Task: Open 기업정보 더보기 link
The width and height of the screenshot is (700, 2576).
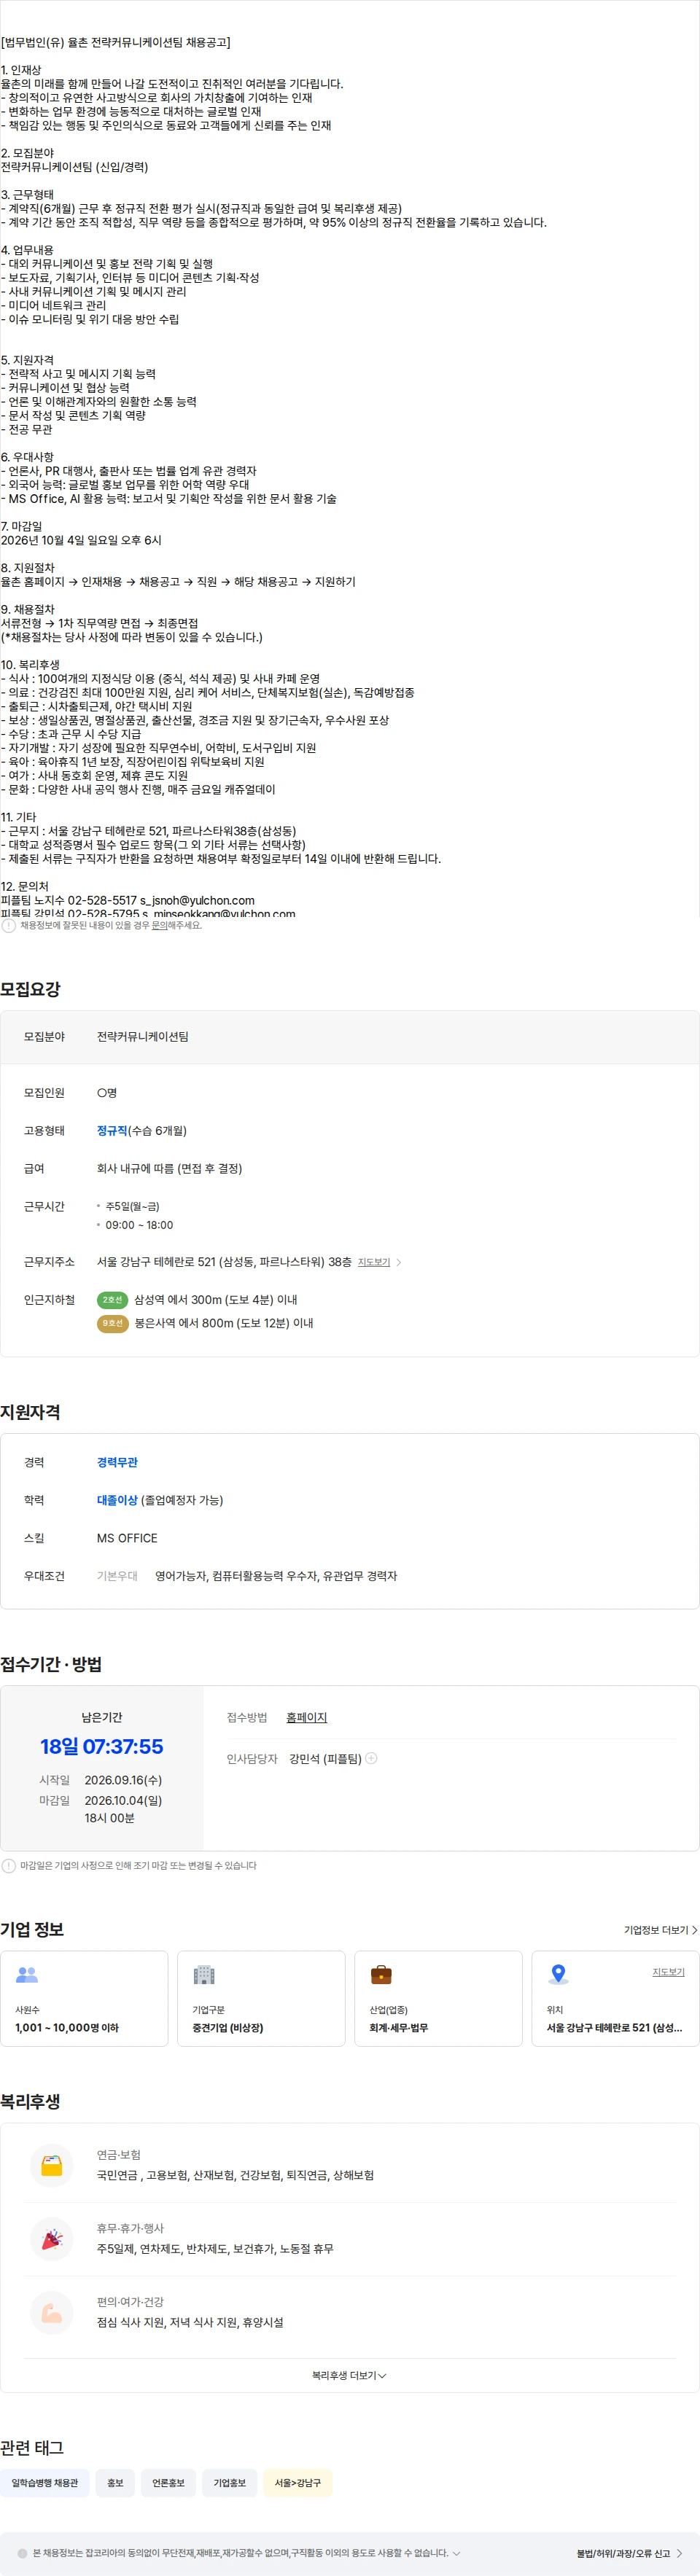Action: click(x=660, y=1930)
